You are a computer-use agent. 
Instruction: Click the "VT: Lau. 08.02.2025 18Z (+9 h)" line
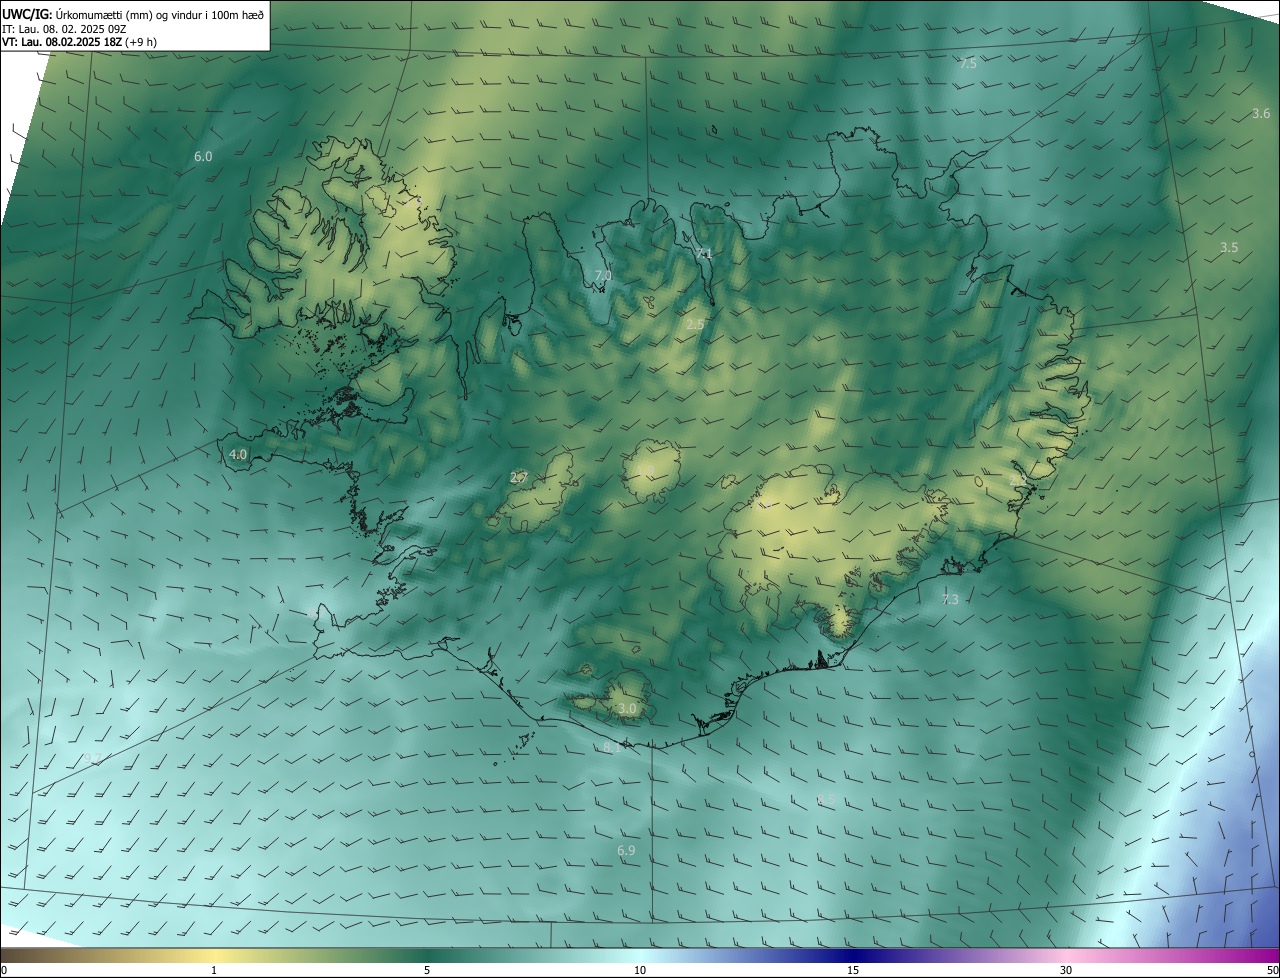click(79, 42)
